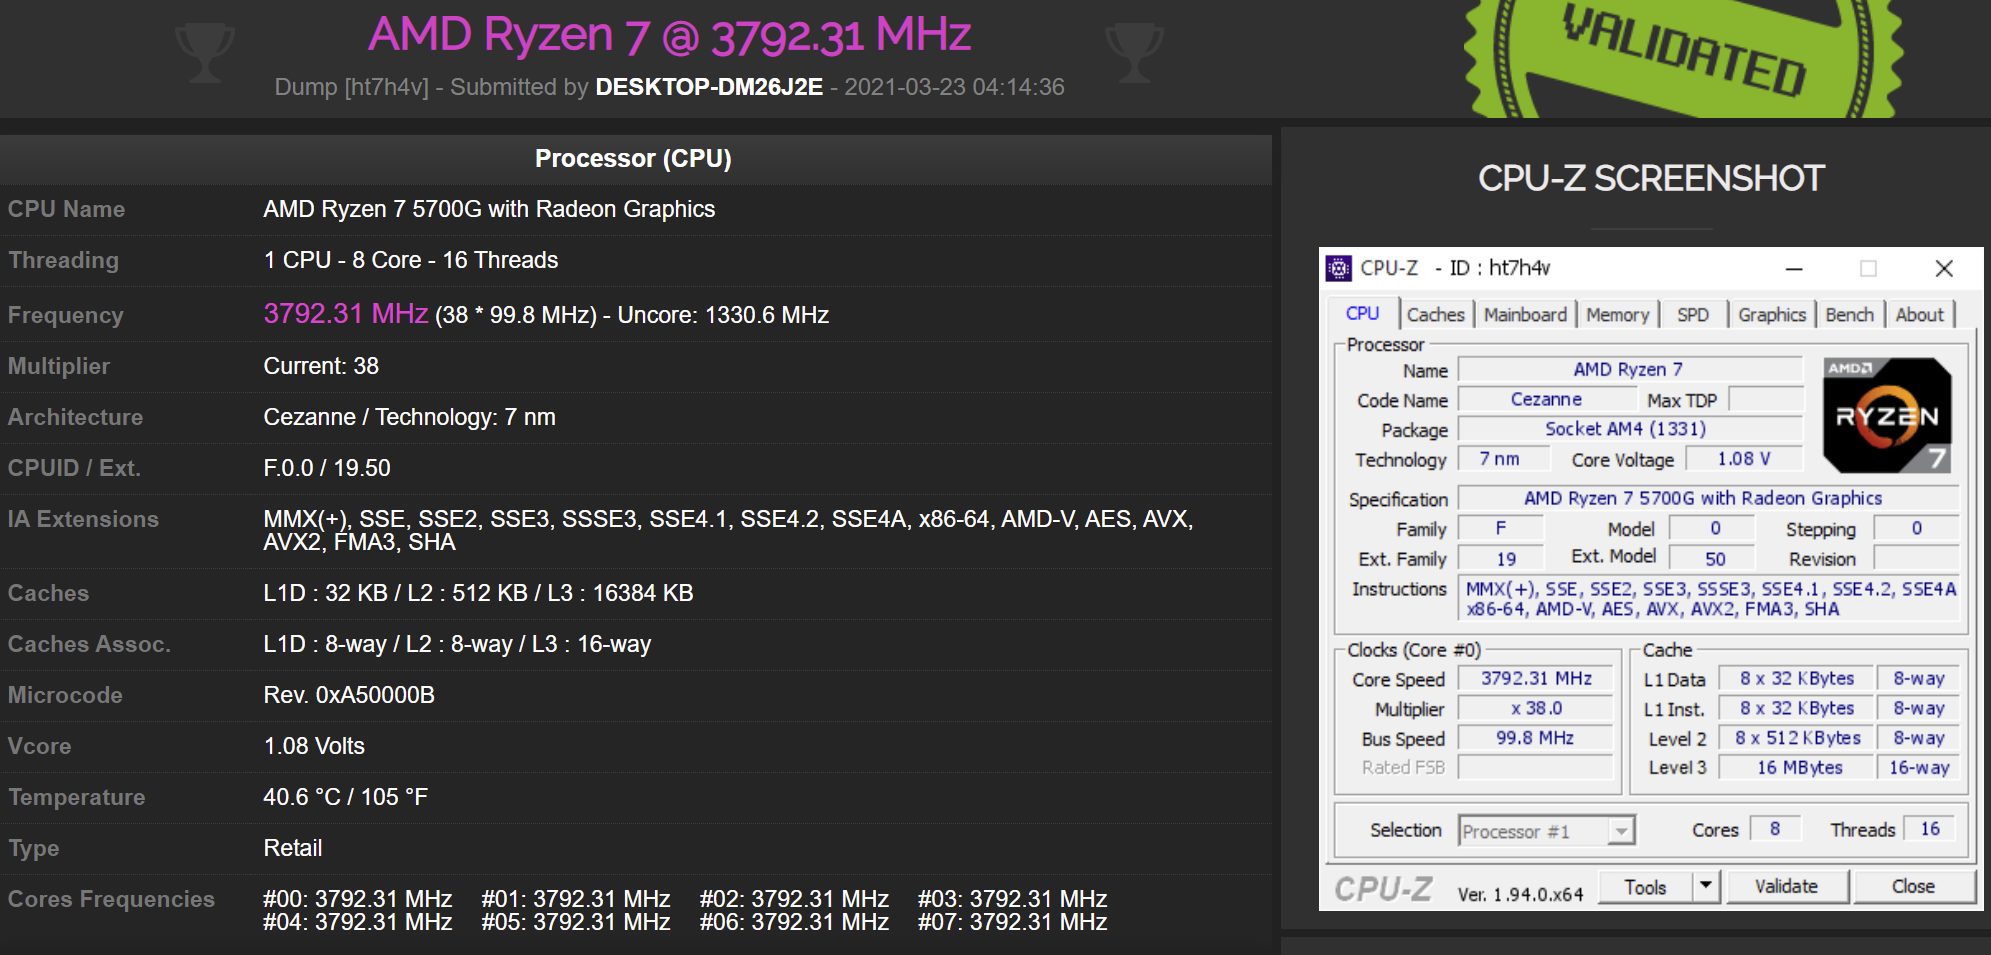1991x955 pixels.
Task: Click the left trophy icon in header
Action: click(x=204, y=53)
